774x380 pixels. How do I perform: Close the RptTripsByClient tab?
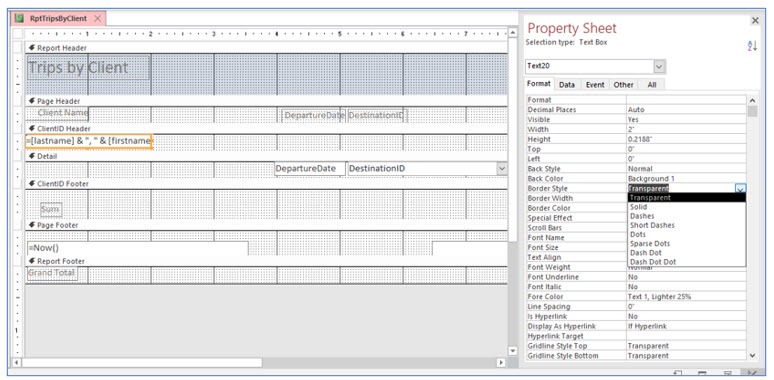(97, 18)
